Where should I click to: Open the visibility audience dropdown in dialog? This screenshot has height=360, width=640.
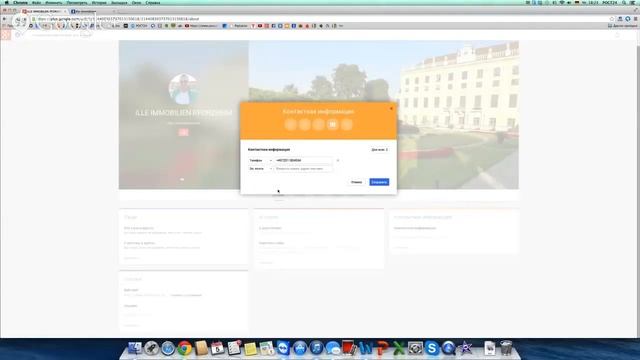click(x=380, y=150)
